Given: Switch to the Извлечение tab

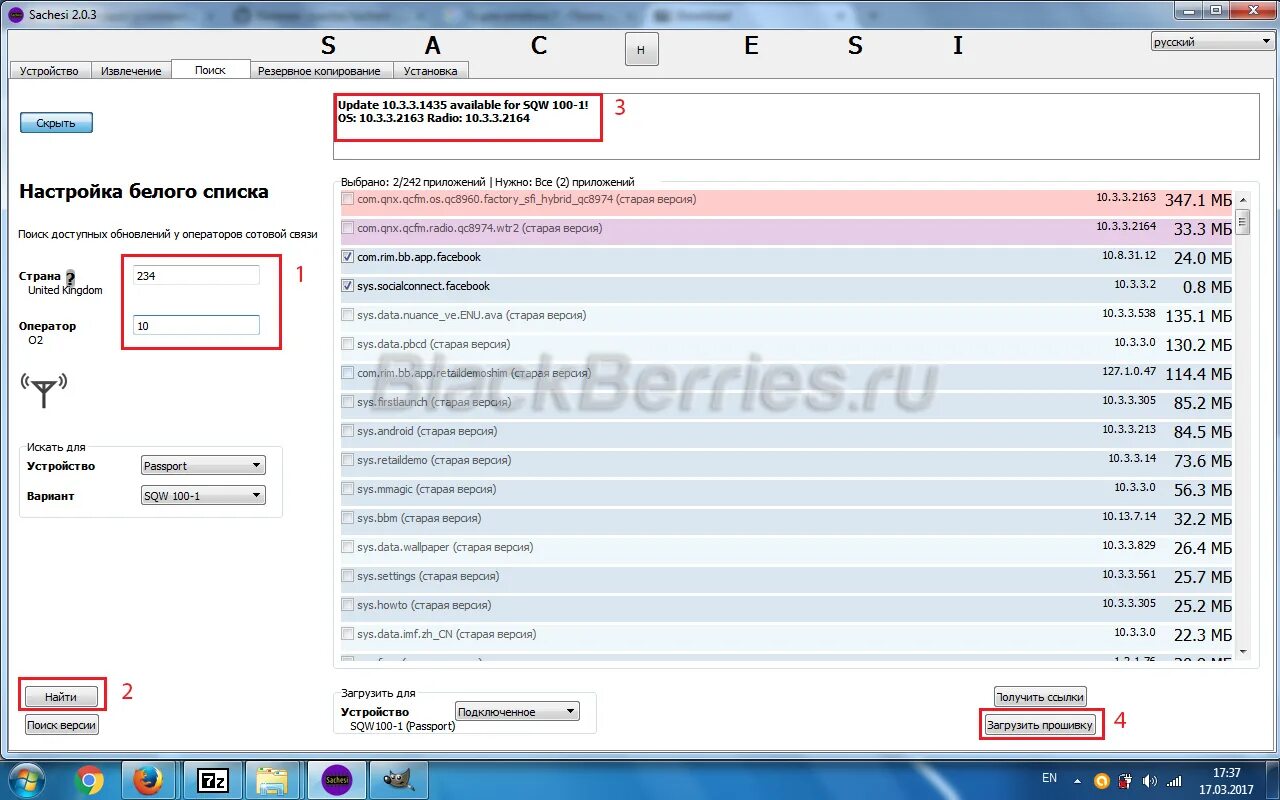Looking at the screenshot, I should coord(131,71).
